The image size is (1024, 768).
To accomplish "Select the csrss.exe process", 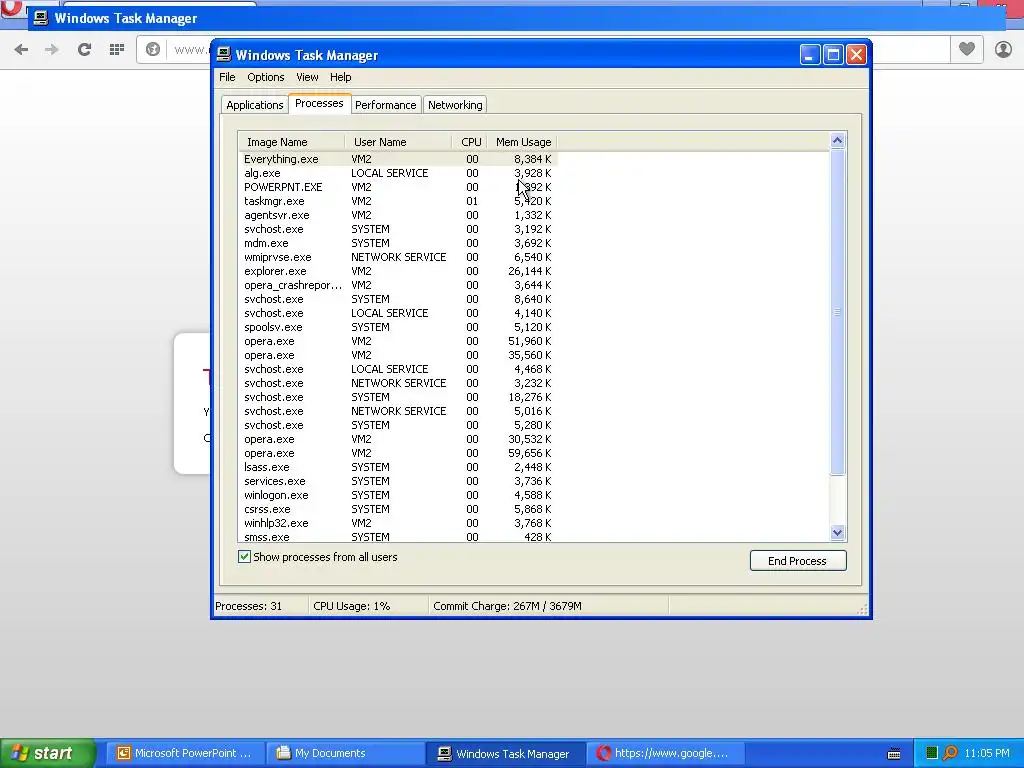I will (398, 509).
